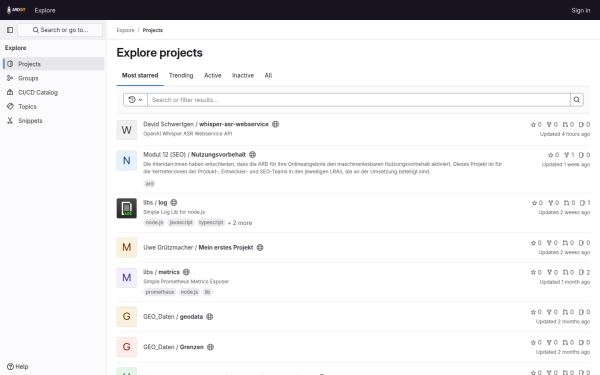
Task: Click the Topics tag icon
Action: [x=10, y=106]
